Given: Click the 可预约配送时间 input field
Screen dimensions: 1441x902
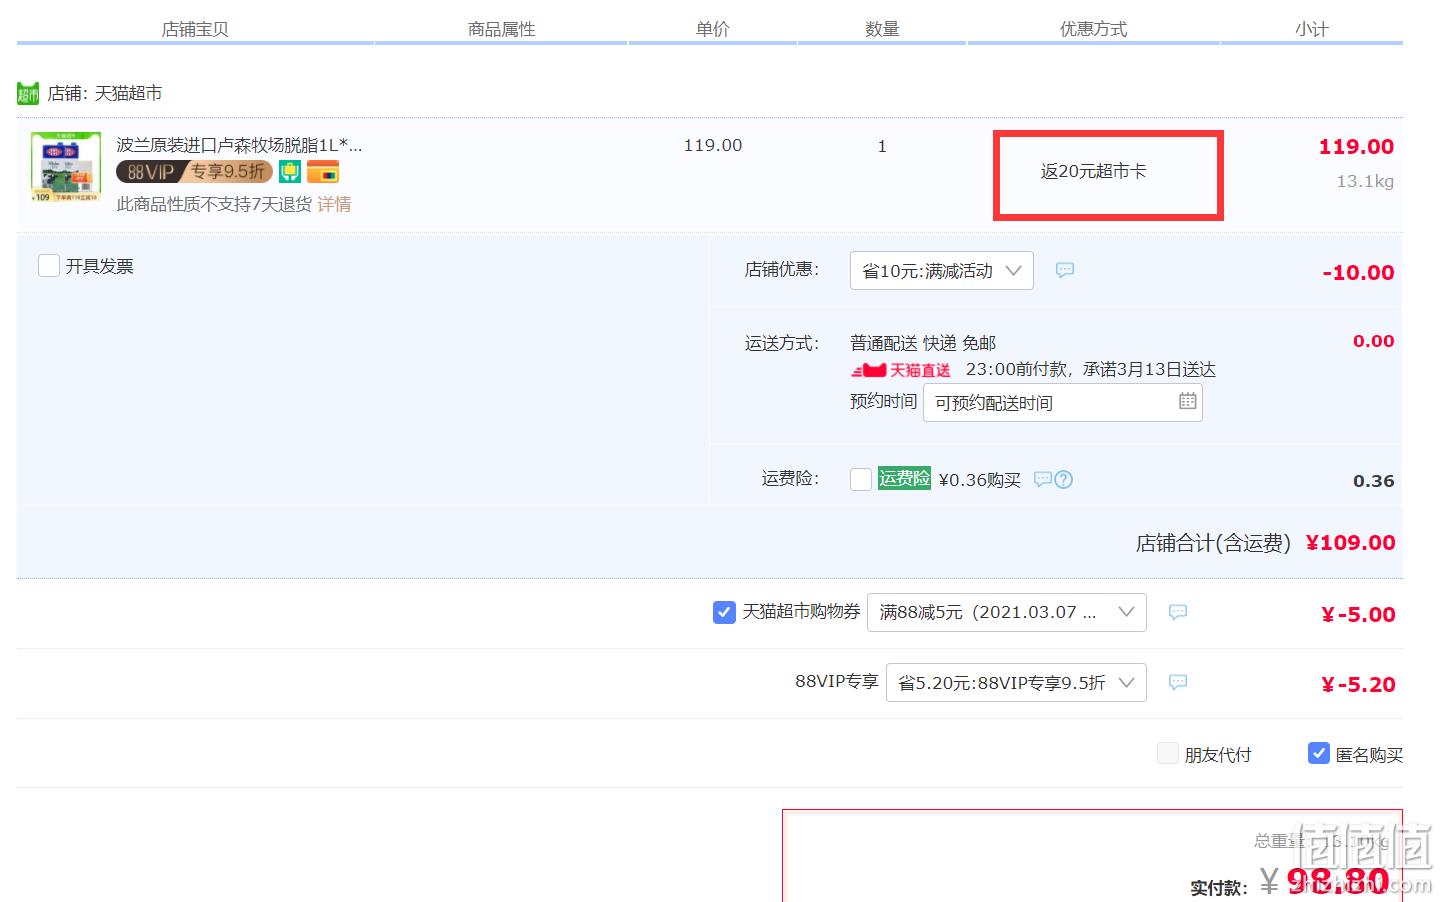Looking at the screenshot, I should [x=1062, y=403].
